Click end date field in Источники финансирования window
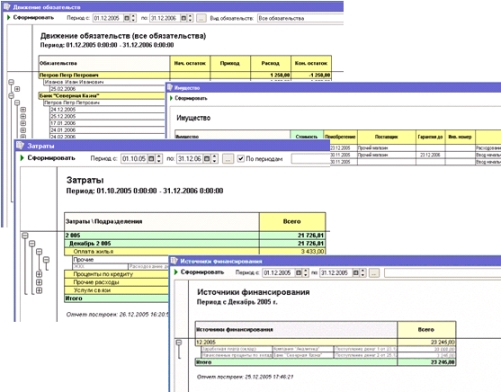Image resolution: width=501 pixels, height=392 pixels. point(335,273)
